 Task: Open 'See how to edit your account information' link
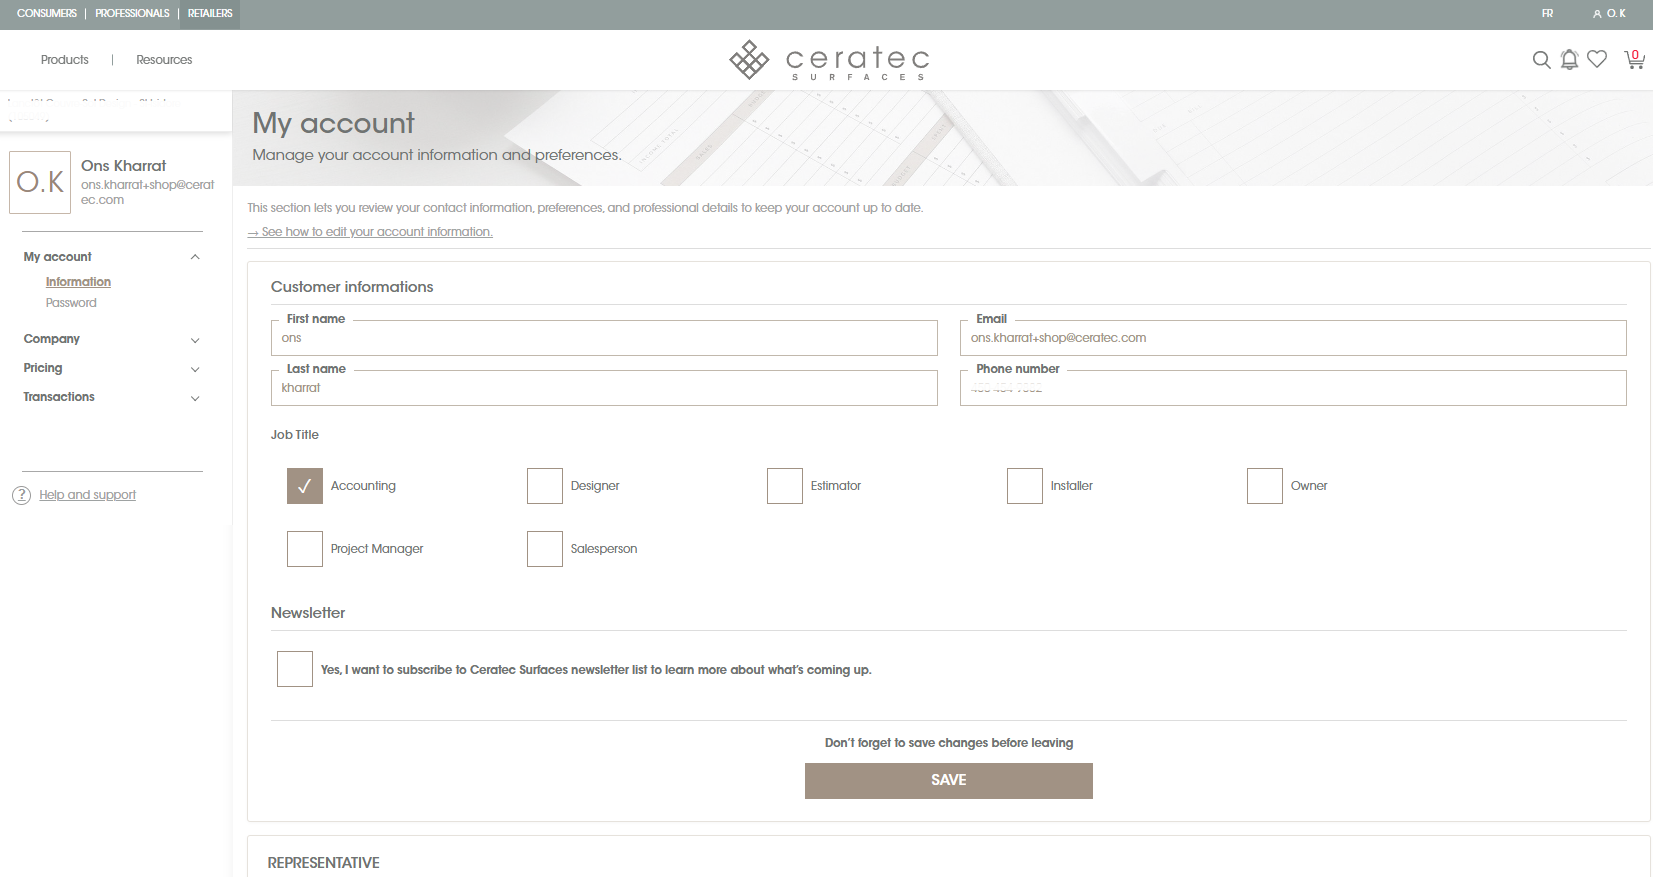click(370, 232)
